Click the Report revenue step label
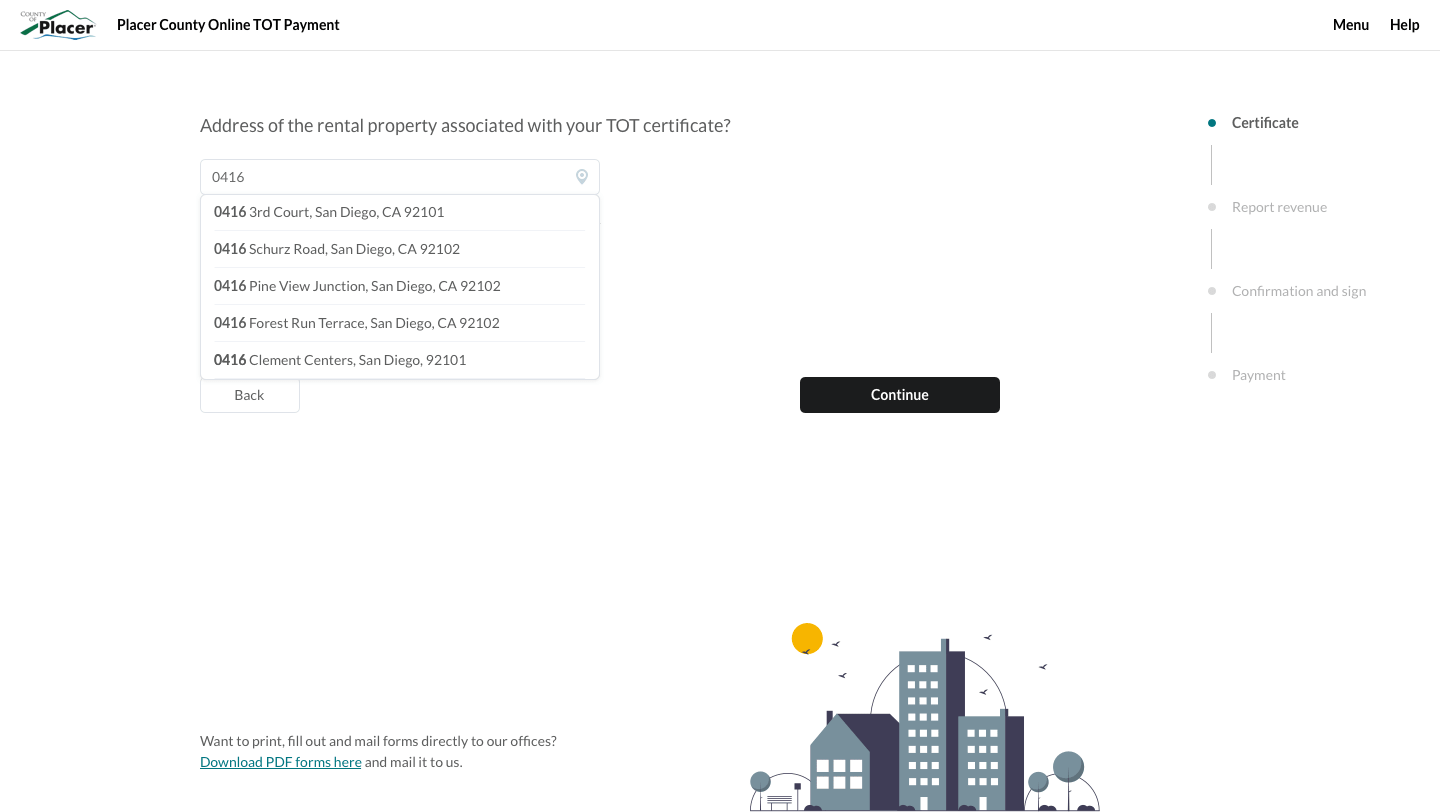Screen dimensions: 1440x812 (1279, 206)
